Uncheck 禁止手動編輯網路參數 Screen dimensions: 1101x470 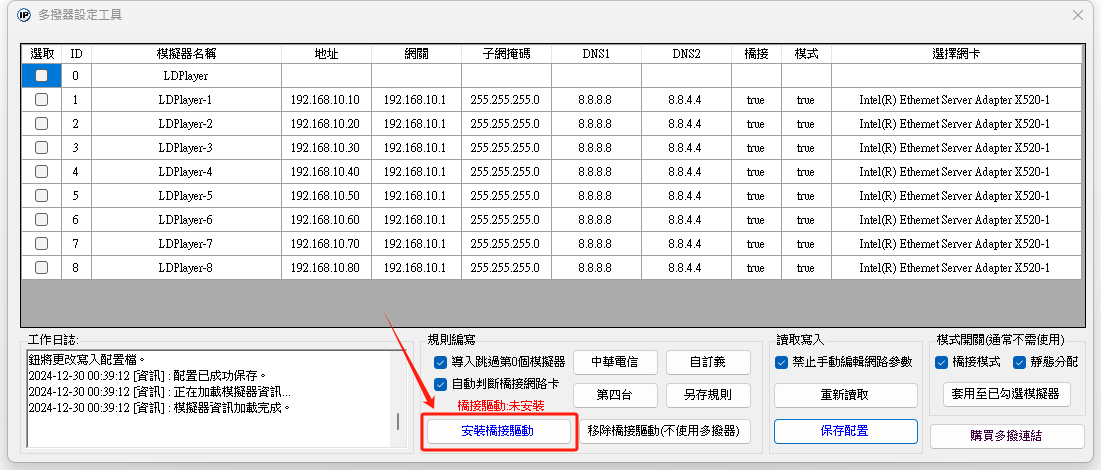coord(782,362)
